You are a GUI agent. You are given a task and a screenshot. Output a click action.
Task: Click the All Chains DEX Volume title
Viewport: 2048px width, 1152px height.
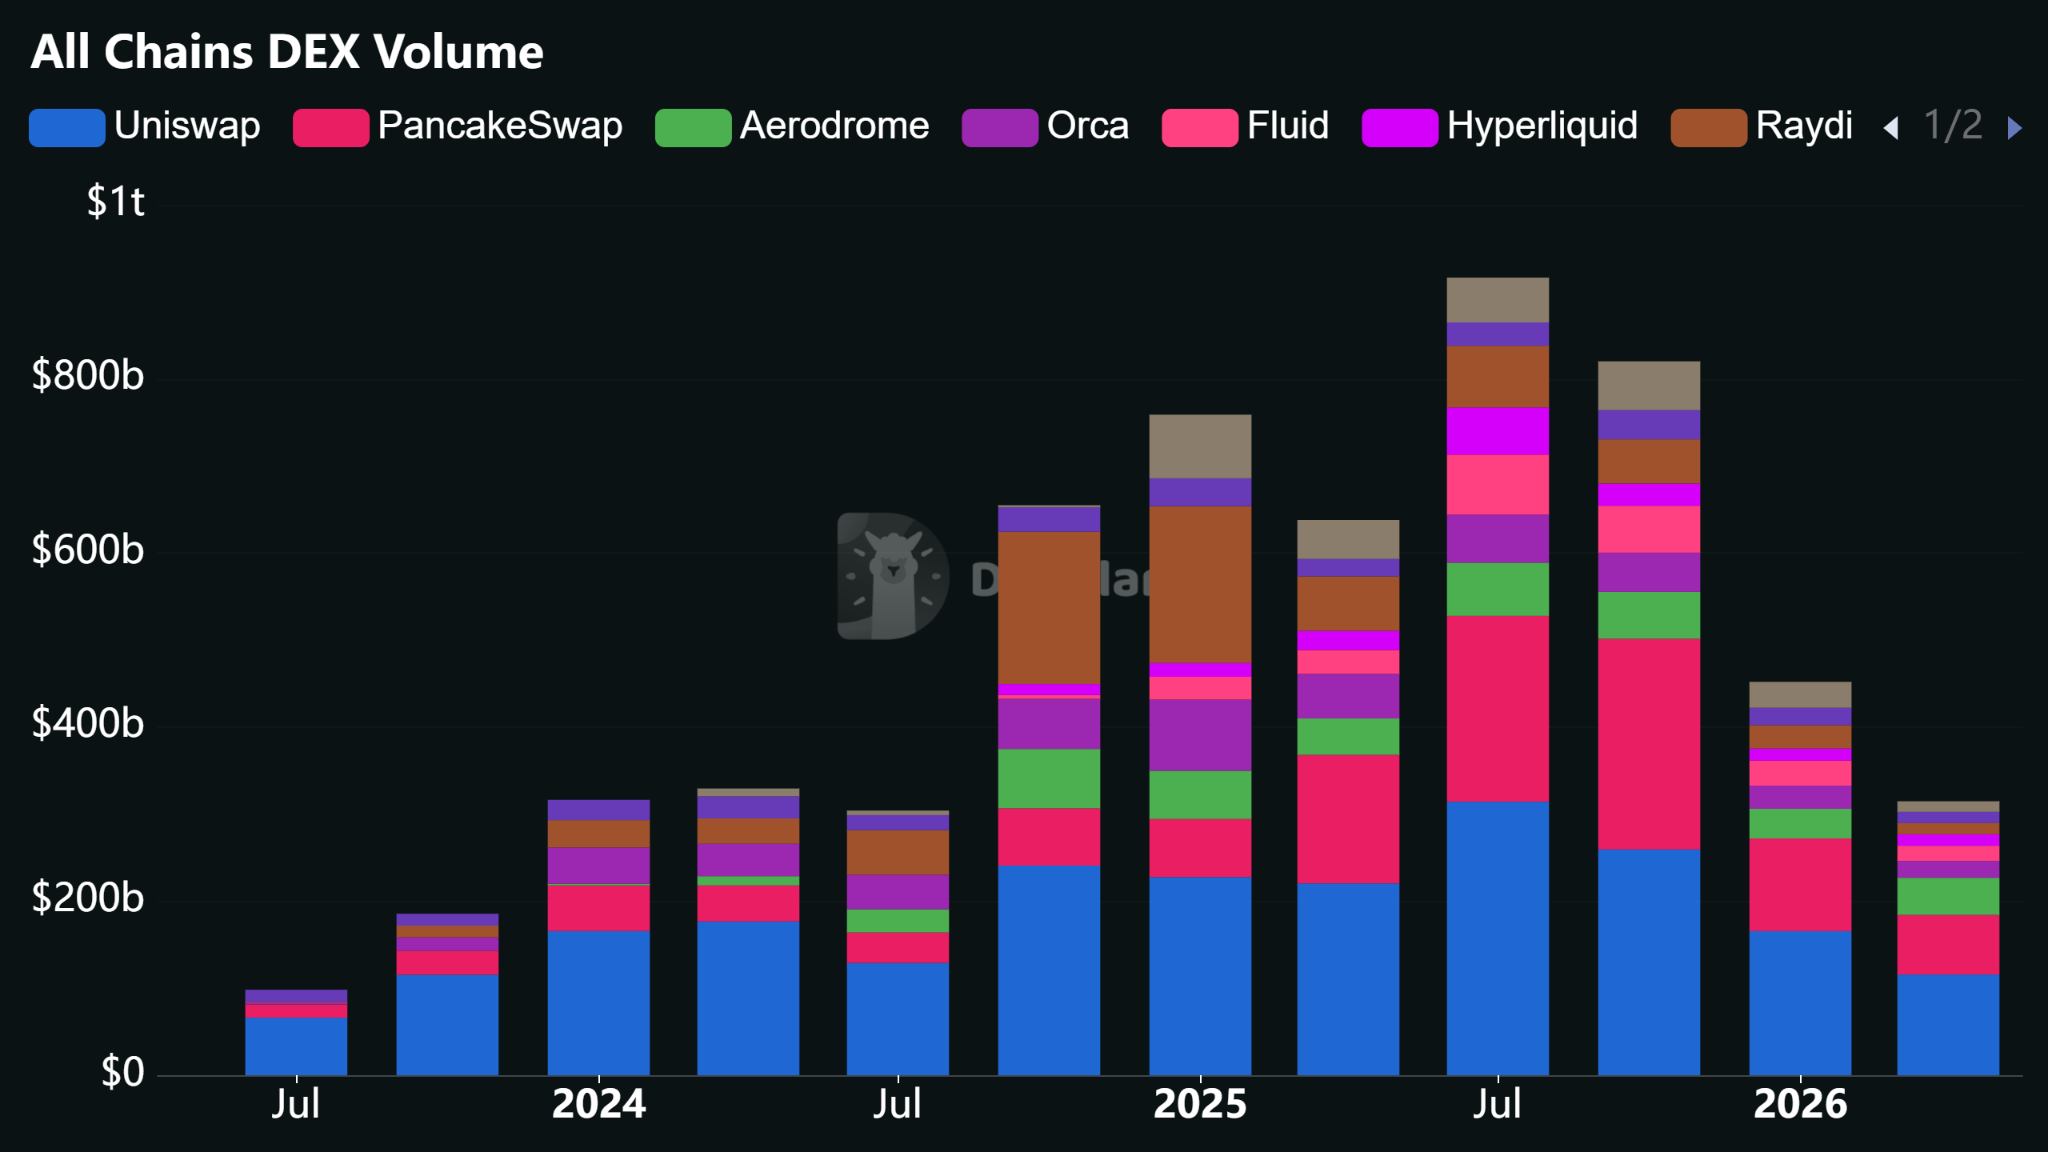[x=287, y=52]
